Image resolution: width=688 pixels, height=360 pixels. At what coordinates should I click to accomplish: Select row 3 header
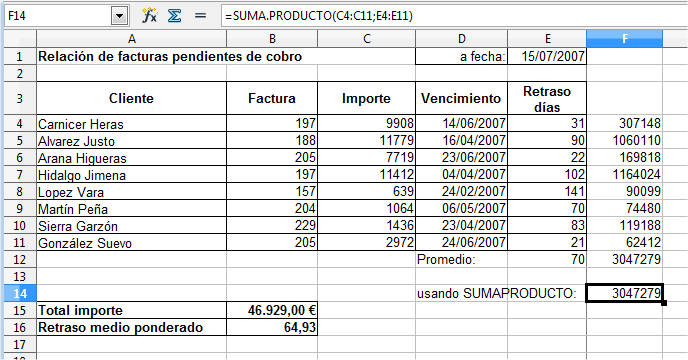coord(20,98)
